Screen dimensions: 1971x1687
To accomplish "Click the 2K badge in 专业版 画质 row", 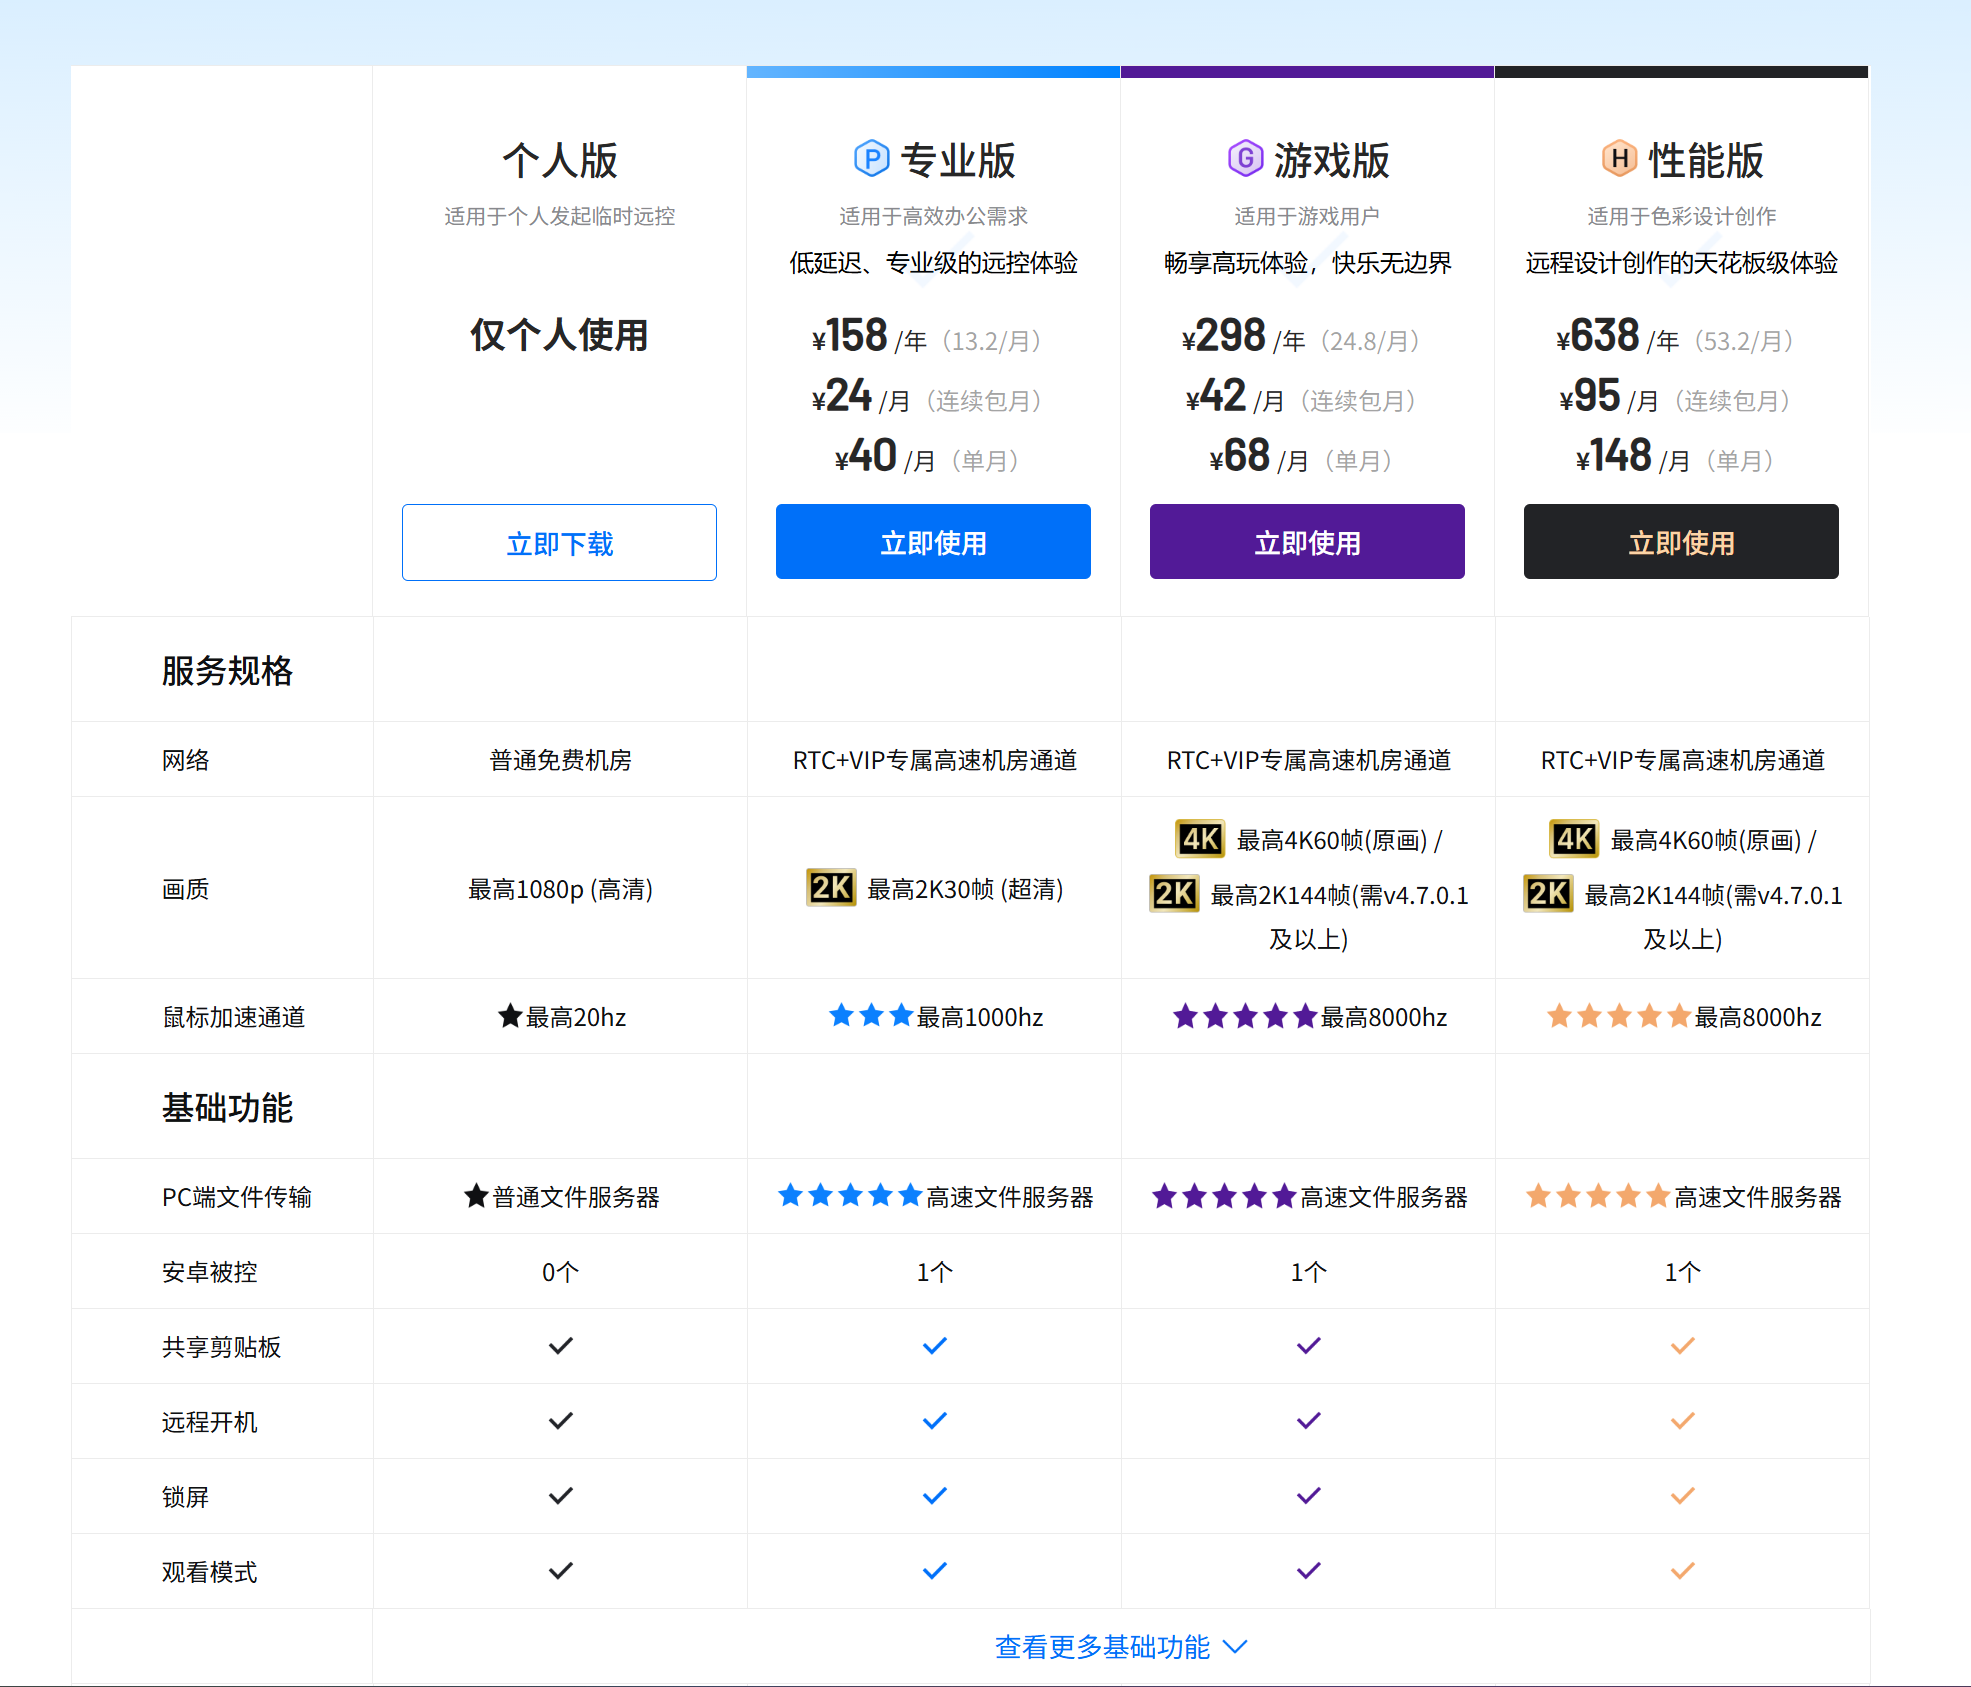I will [x=831, y=888].
